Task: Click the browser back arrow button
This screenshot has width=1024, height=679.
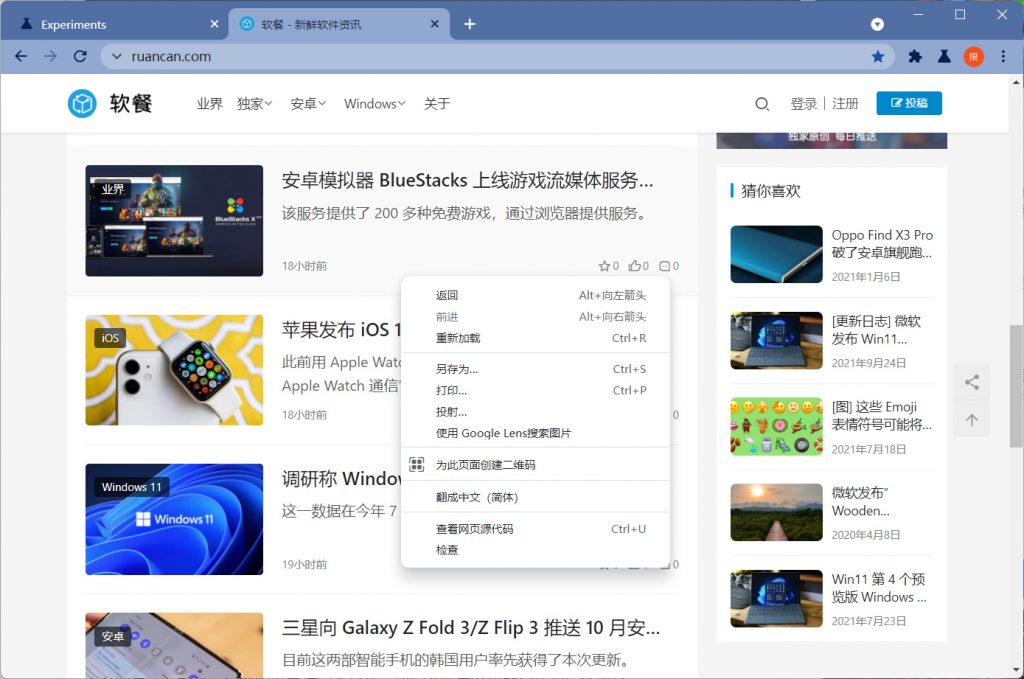Action: [x=21, y=57]
